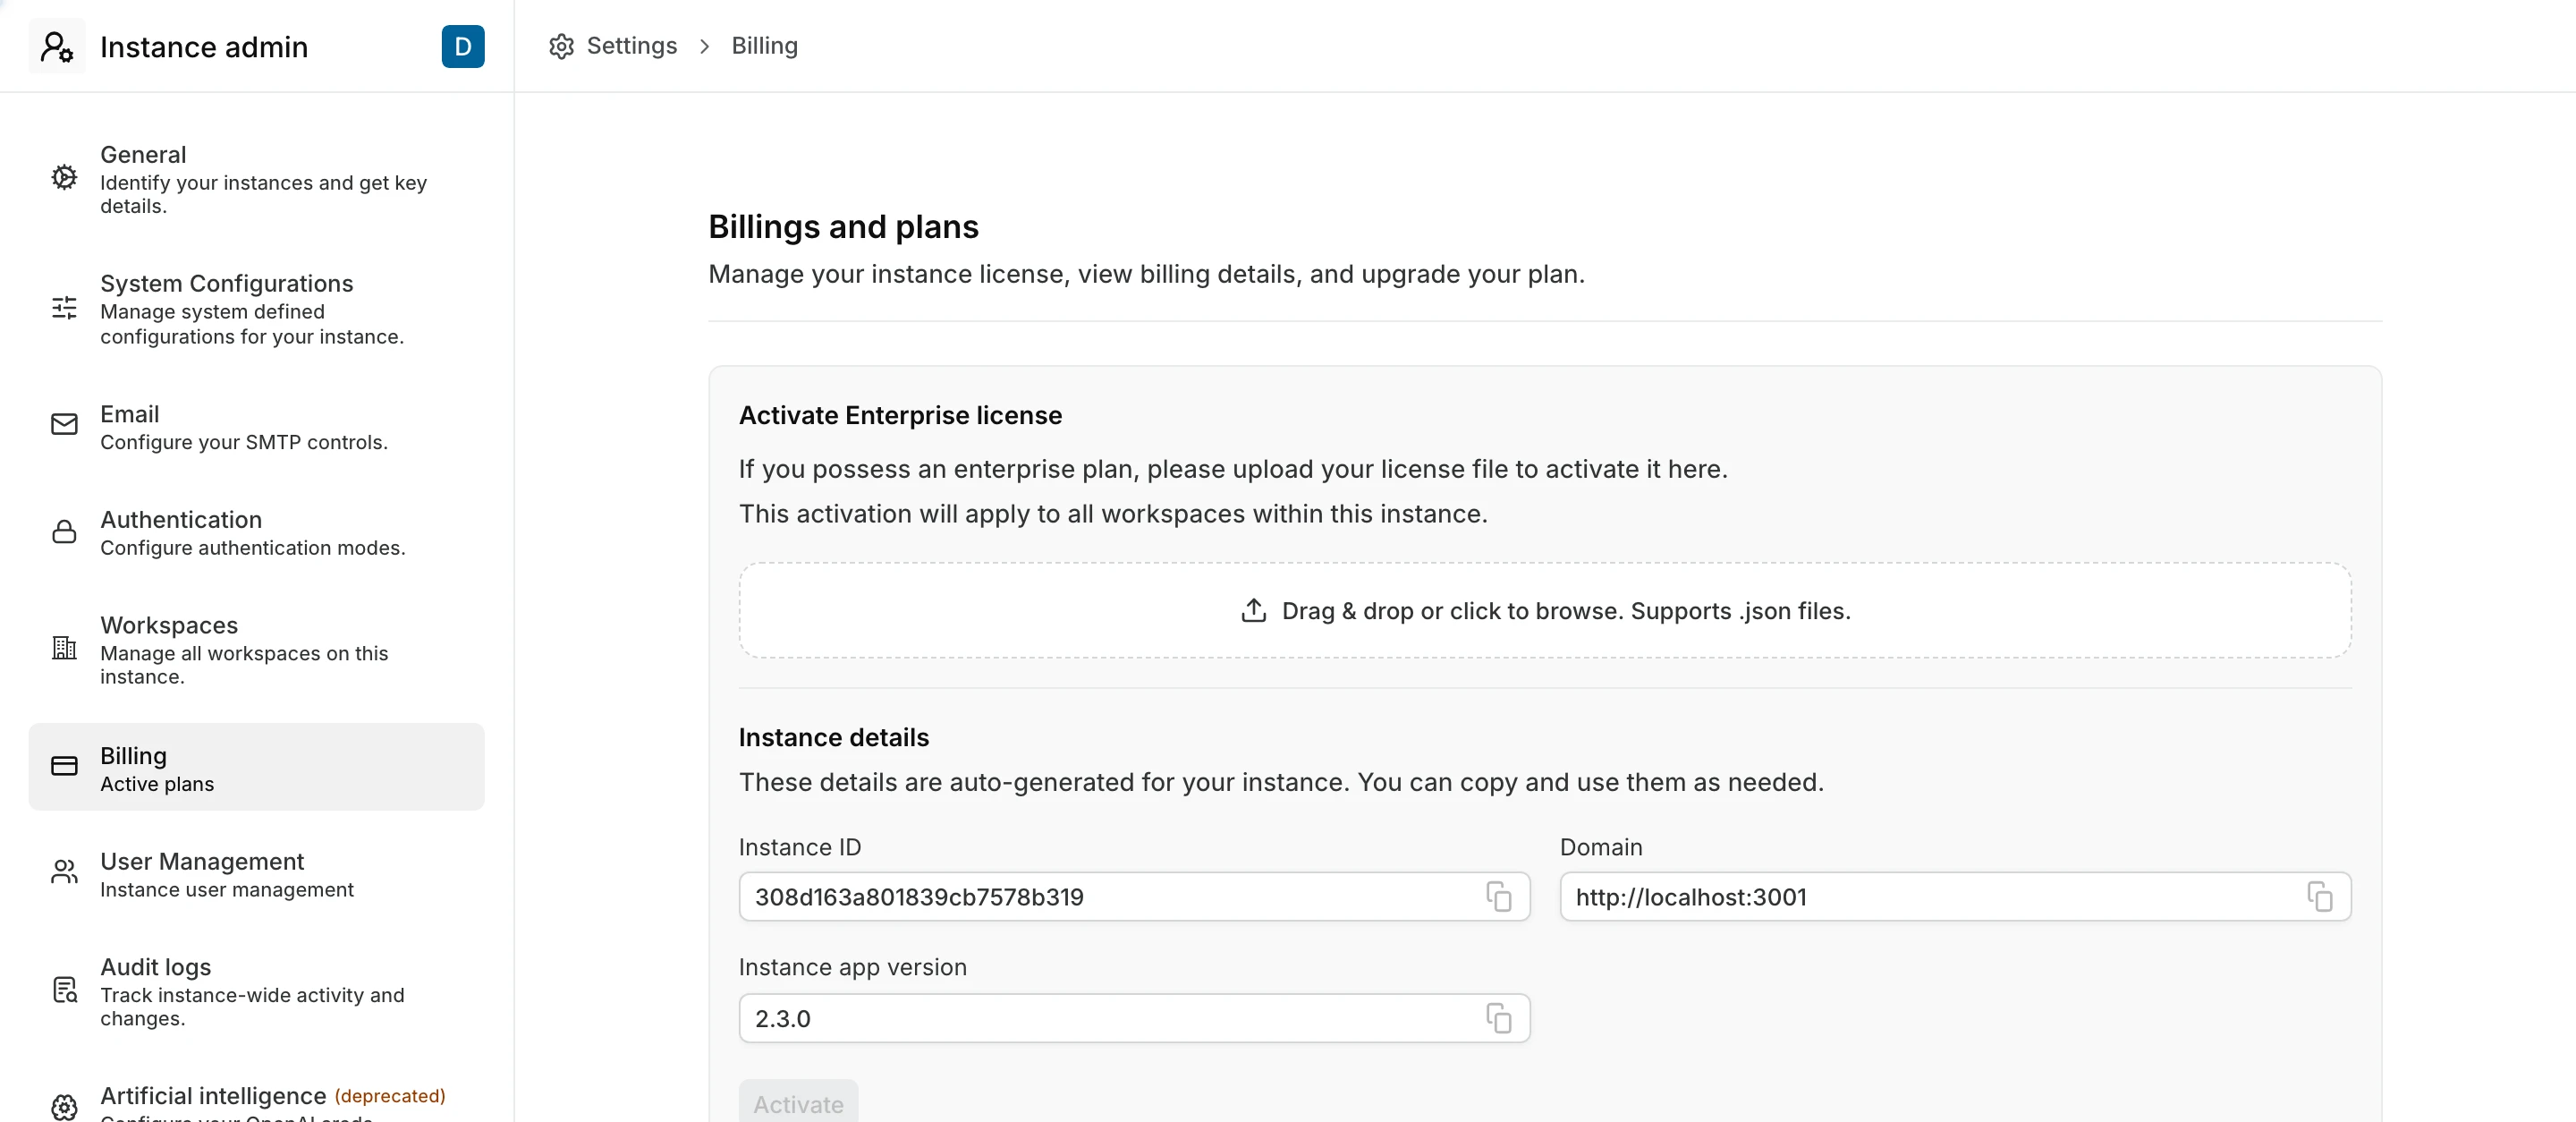This screenshot has height=1122, width=2576.
Task: Click the Artificial intelligence sidebar icon
Action: (64, 1106)
